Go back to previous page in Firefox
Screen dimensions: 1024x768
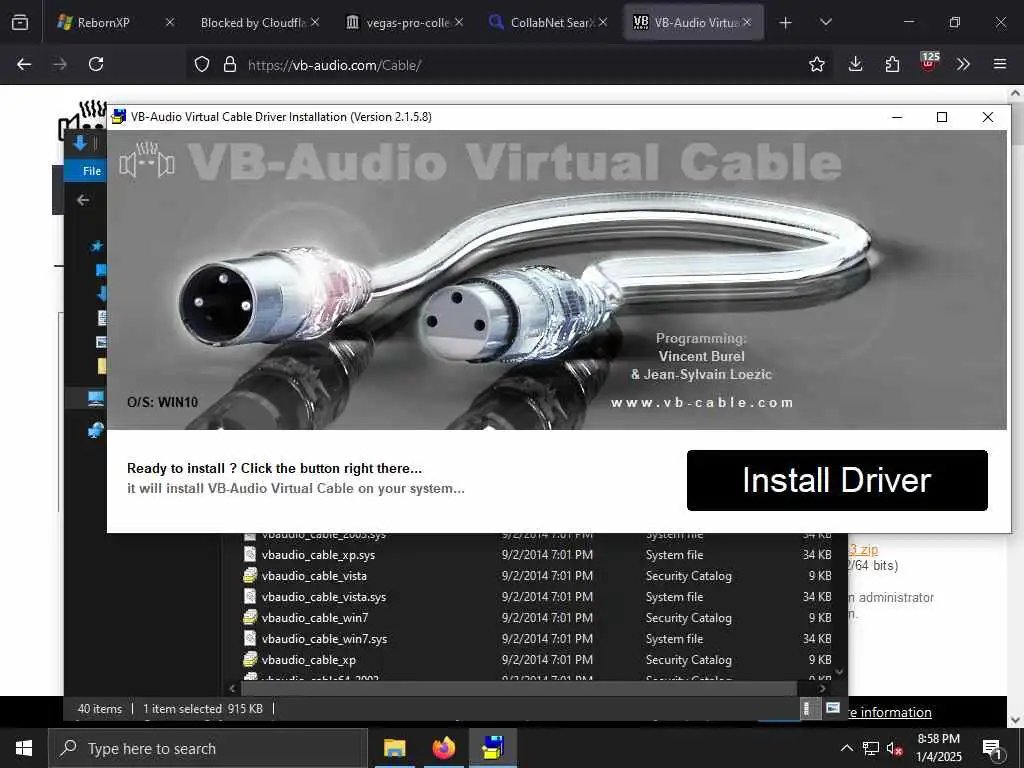coord(24,64)
